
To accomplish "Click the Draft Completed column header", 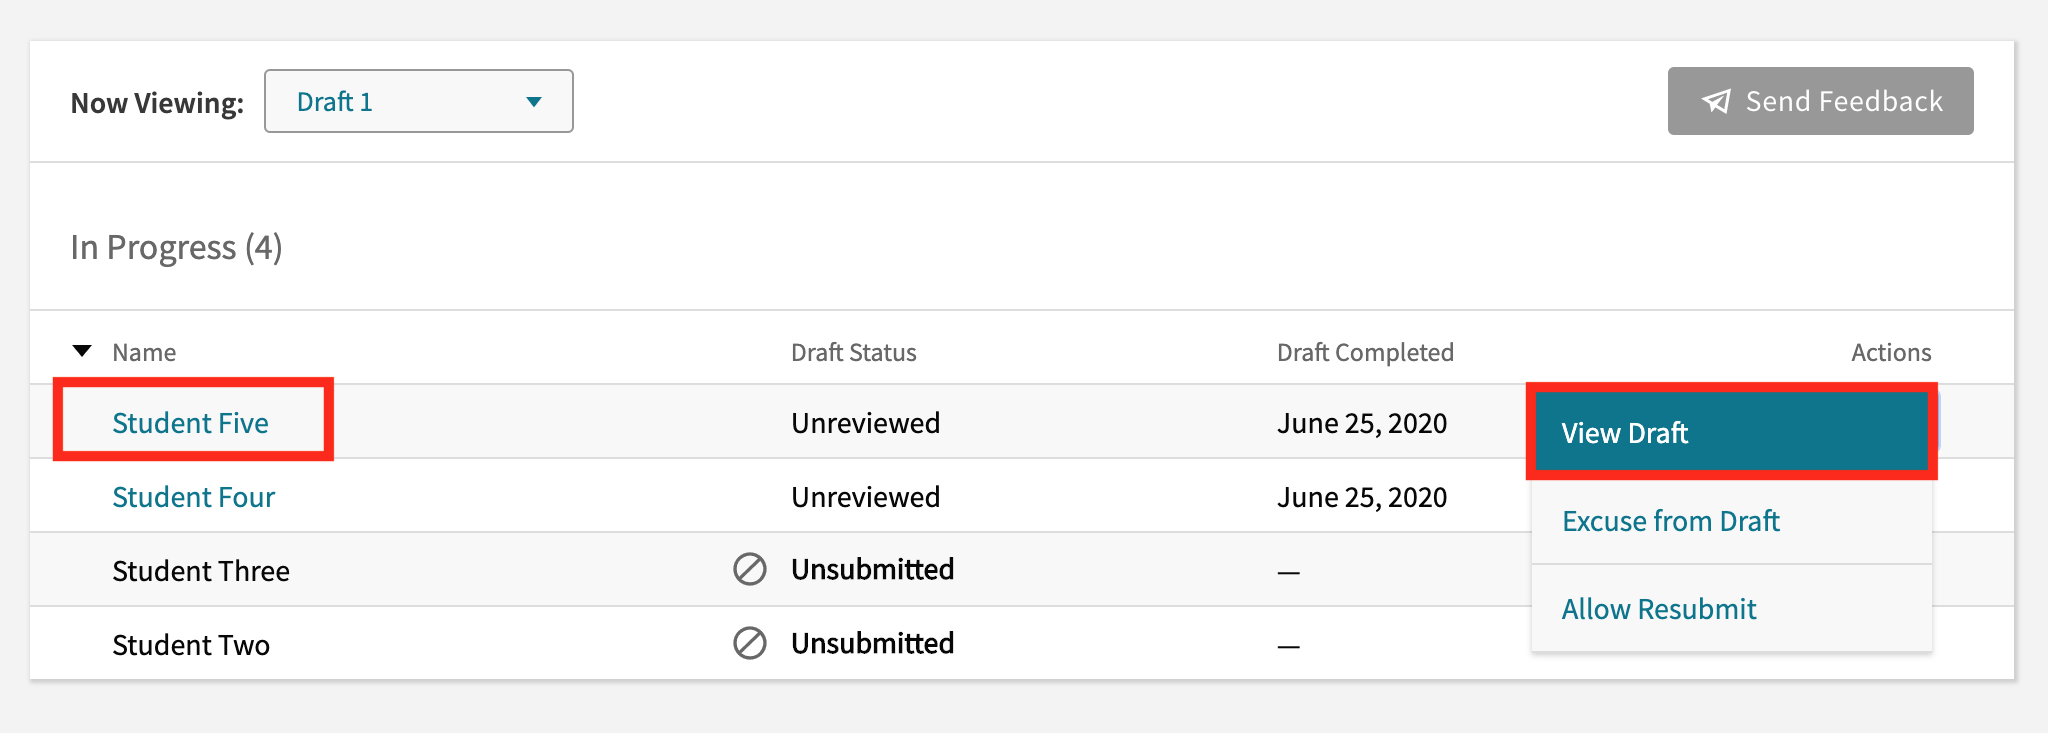I will 1365,351.
